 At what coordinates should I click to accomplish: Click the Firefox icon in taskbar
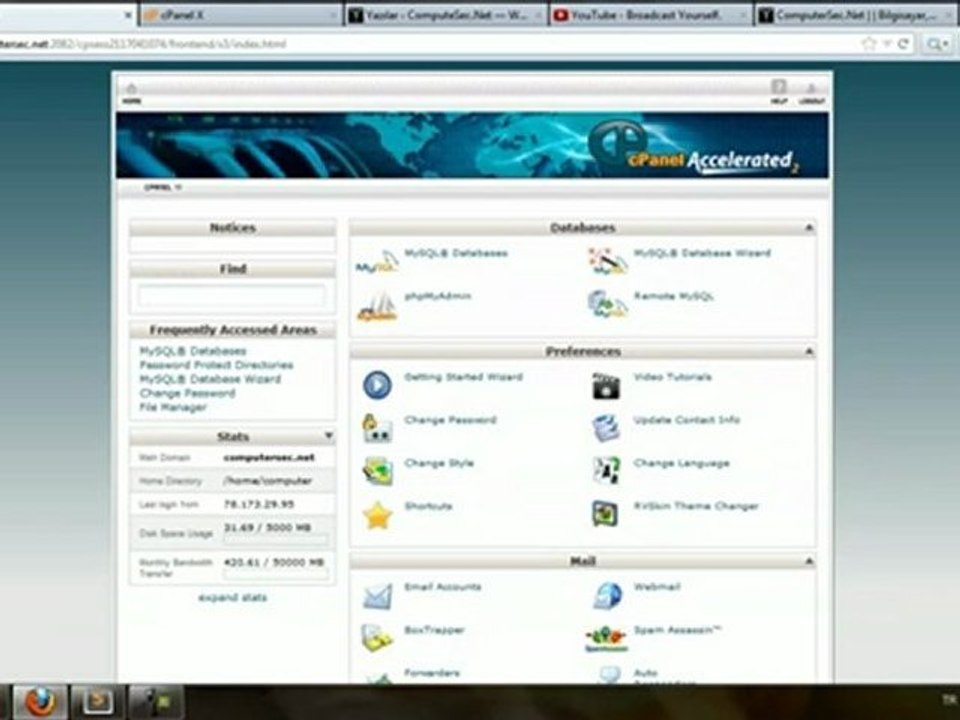coord(39,702)
